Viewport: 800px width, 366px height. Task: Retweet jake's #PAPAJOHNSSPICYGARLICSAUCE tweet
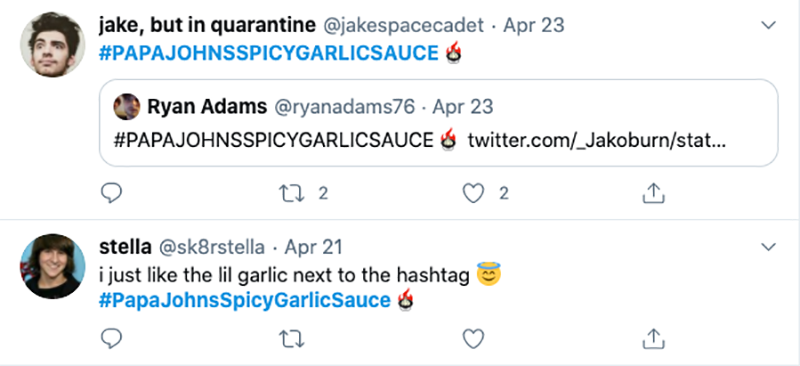click(x=292, y=193)
